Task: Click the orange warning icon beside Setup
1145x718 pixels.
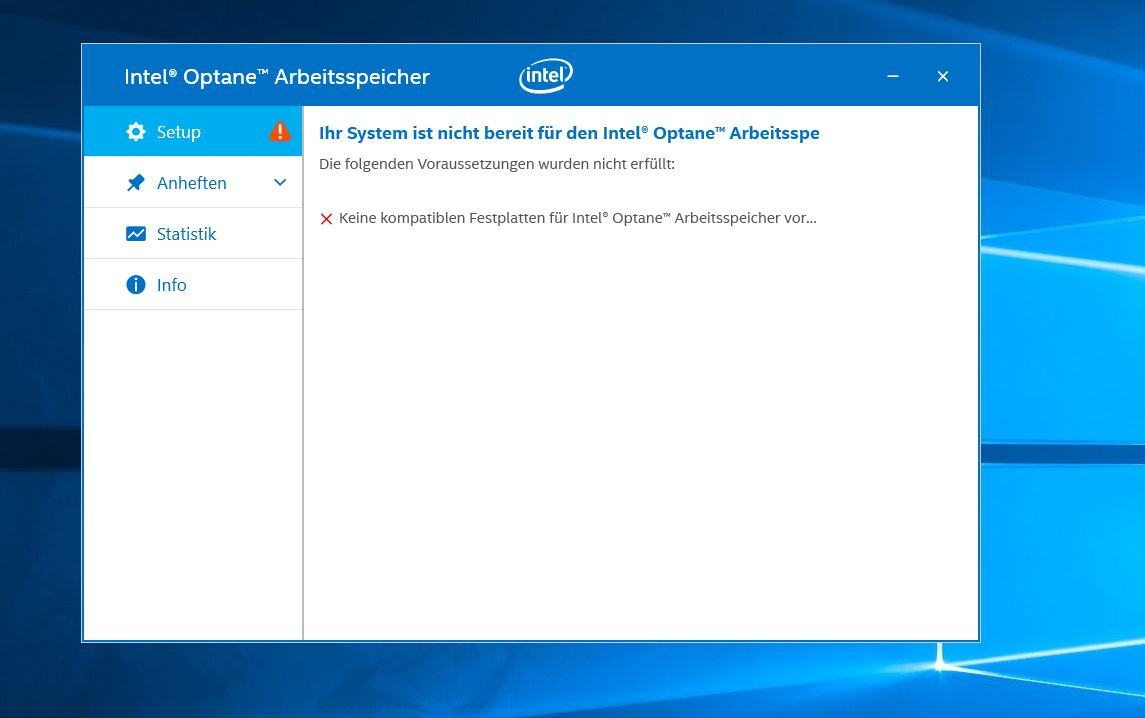Action: (280, 131)
